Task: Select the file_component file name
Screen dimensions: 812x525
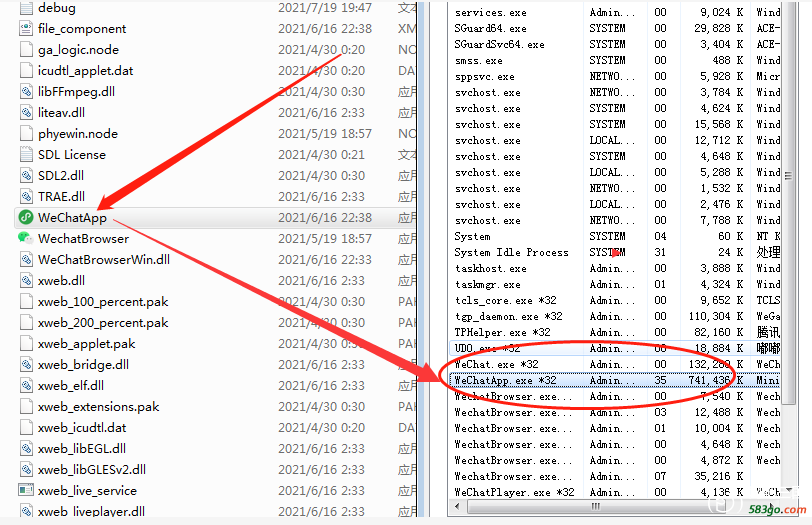Action: click(x=82, y=28)
